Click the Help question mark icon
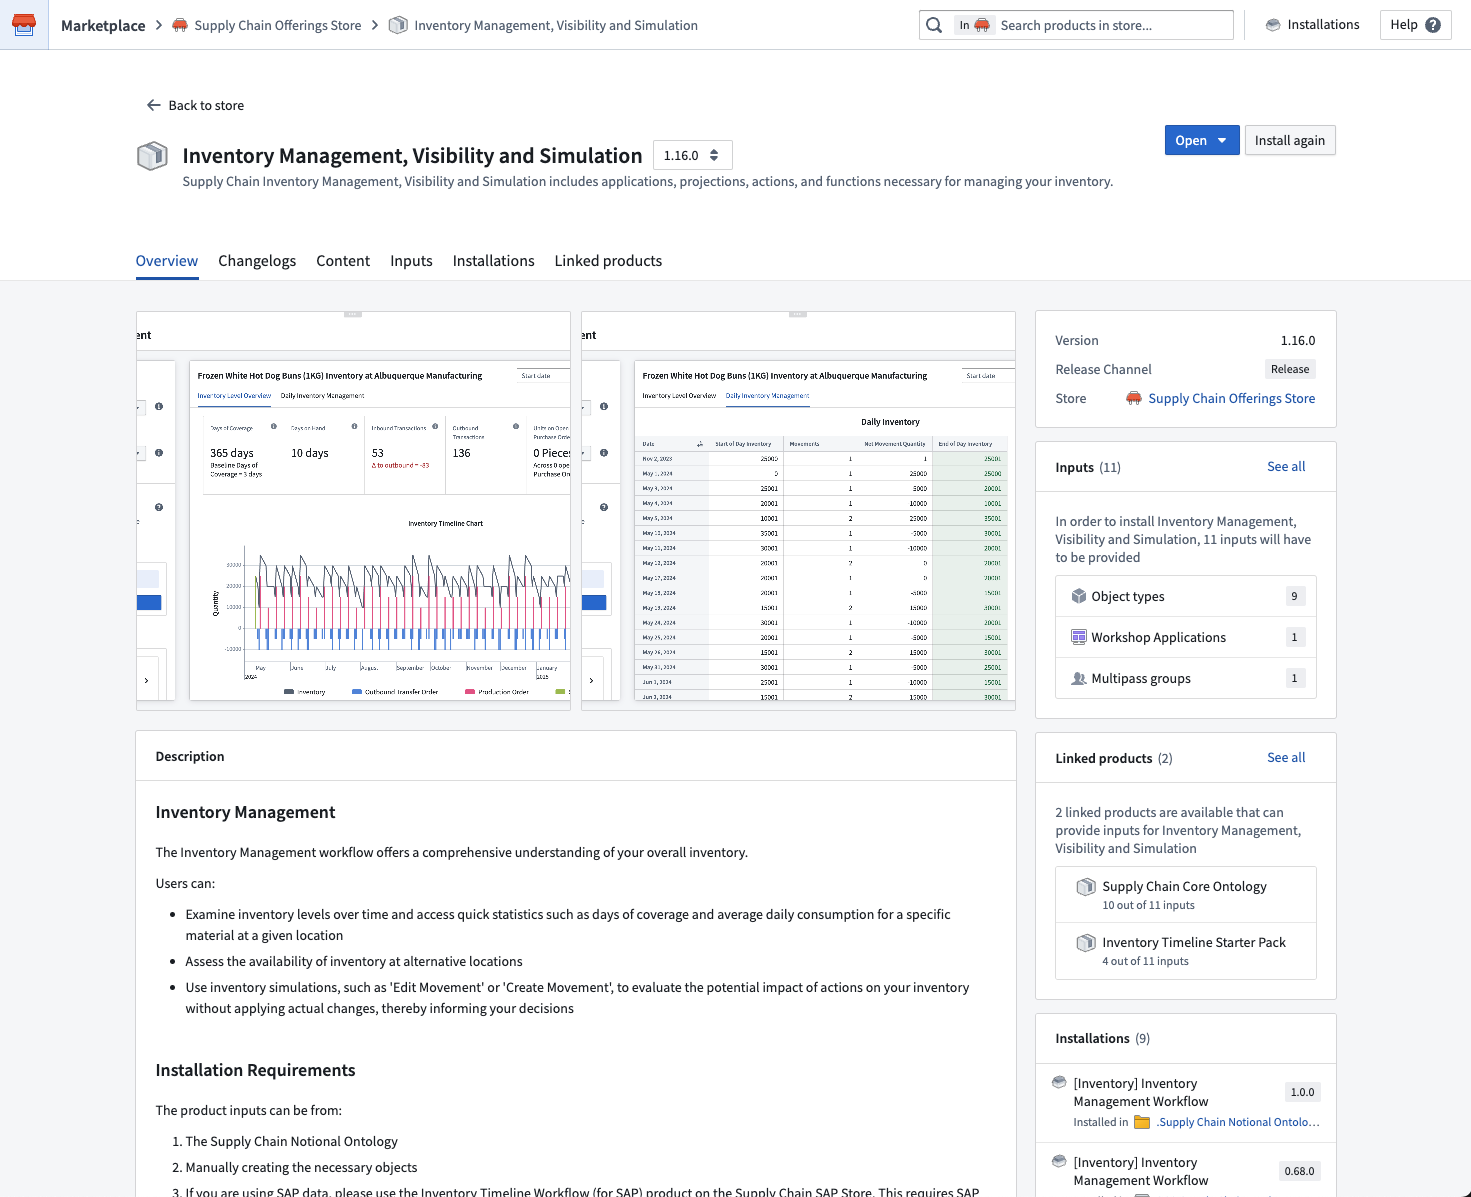 1433,25
